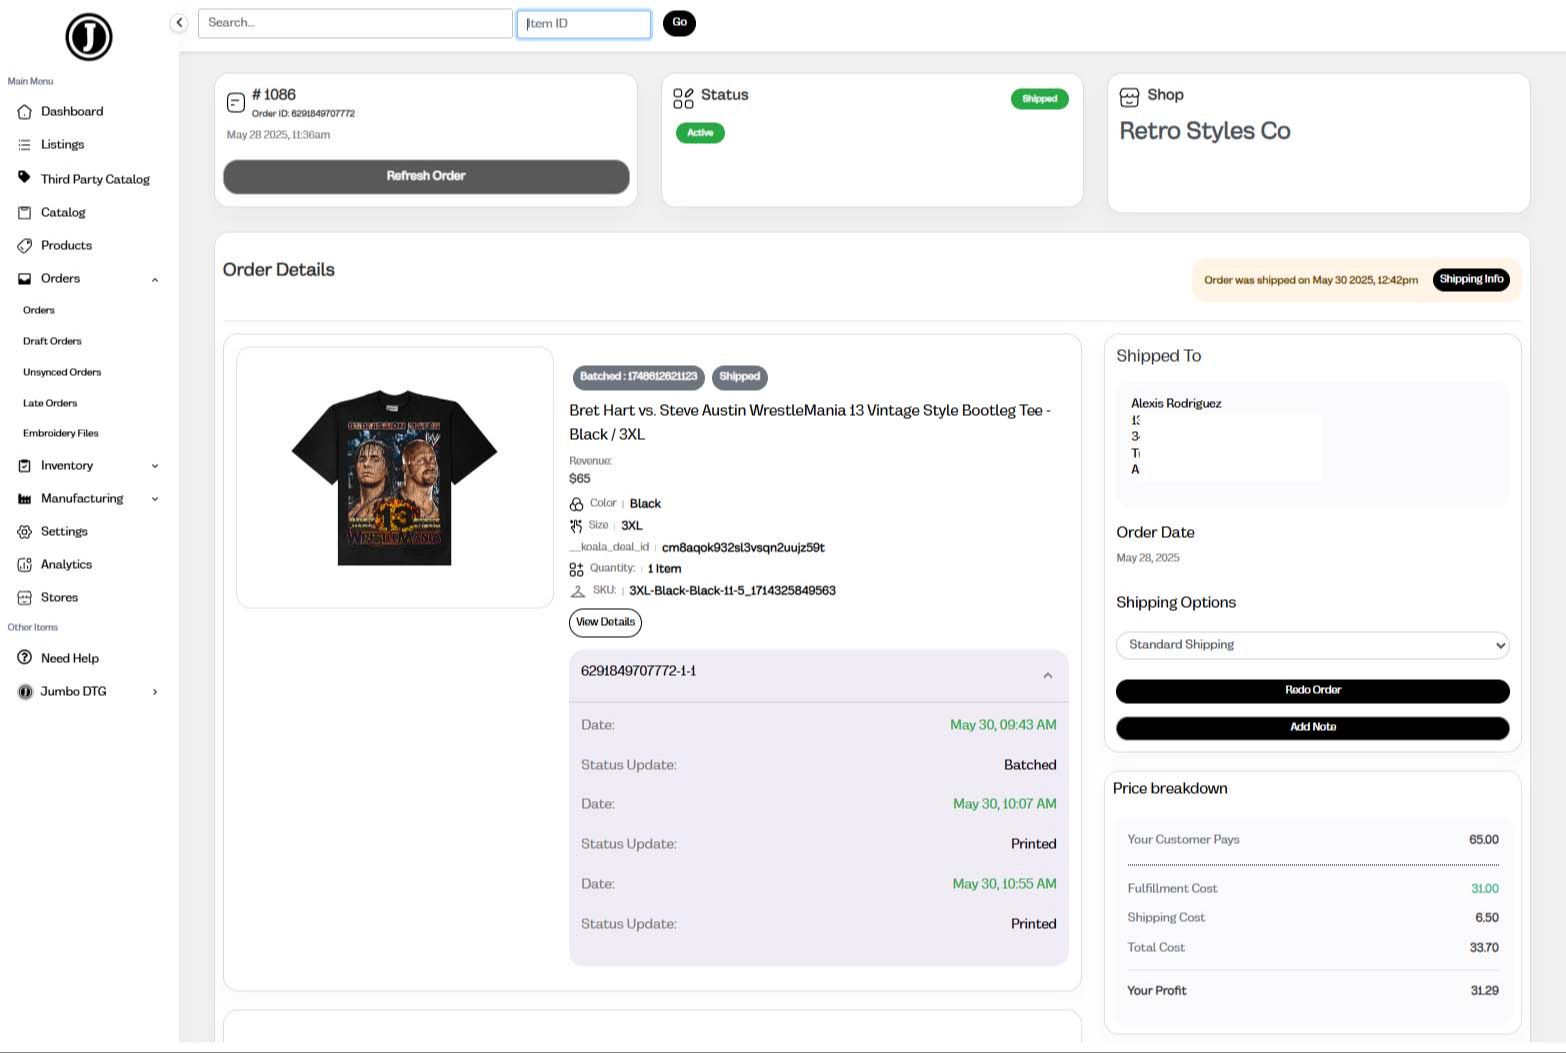Click the Manufacturing factory icon

(x=25, y=499)
